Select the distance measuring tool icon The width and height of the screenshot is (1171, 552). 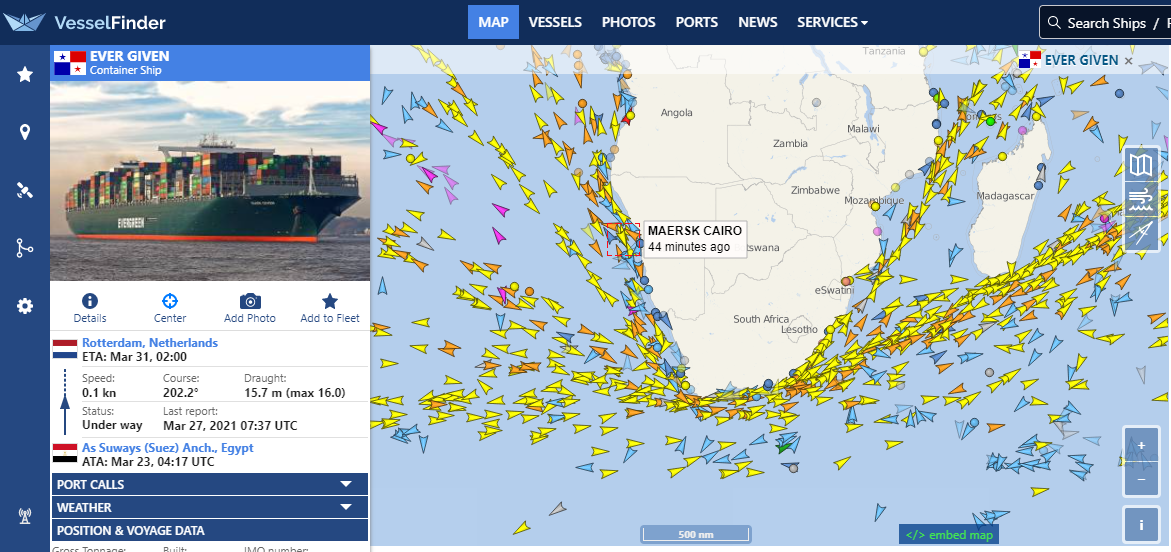click(1141, 233)
